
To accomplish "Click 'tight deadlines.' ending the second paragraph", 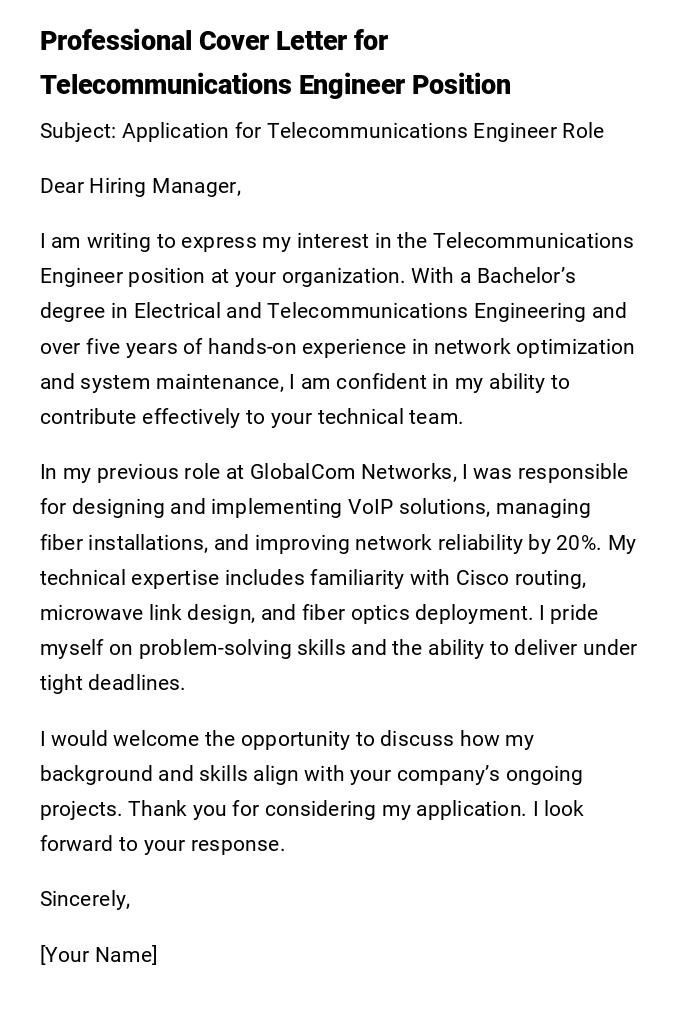I will (x=112, y=683).
